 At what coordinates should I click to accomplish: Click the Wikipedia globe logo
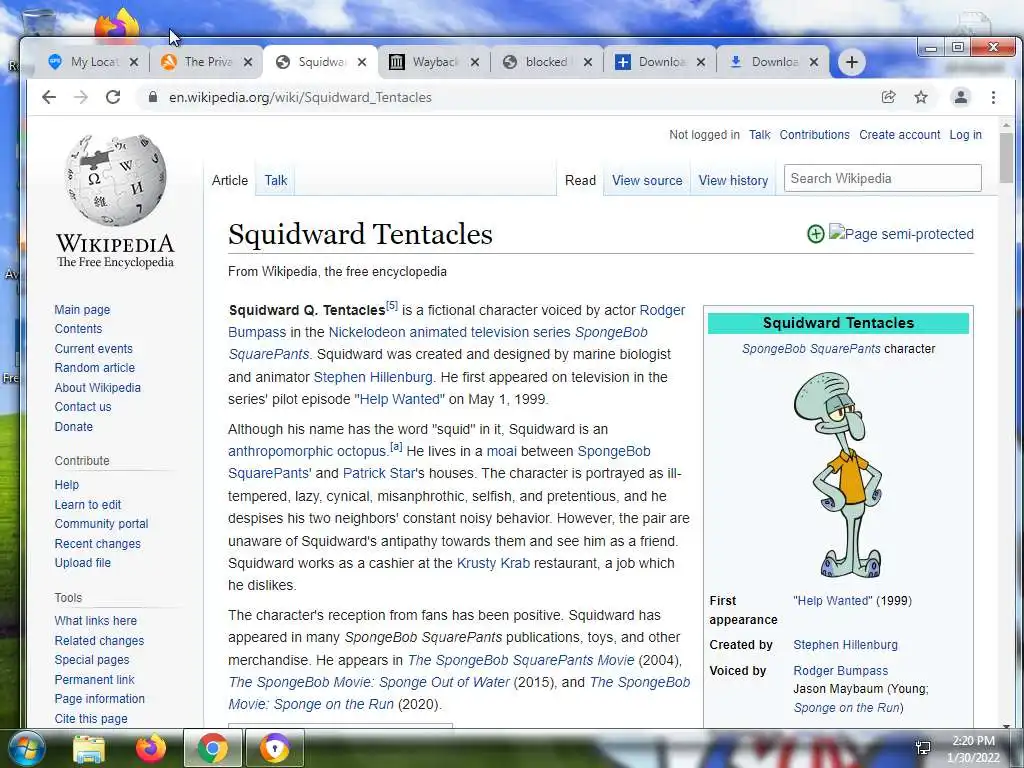click(x=116, y=181)
